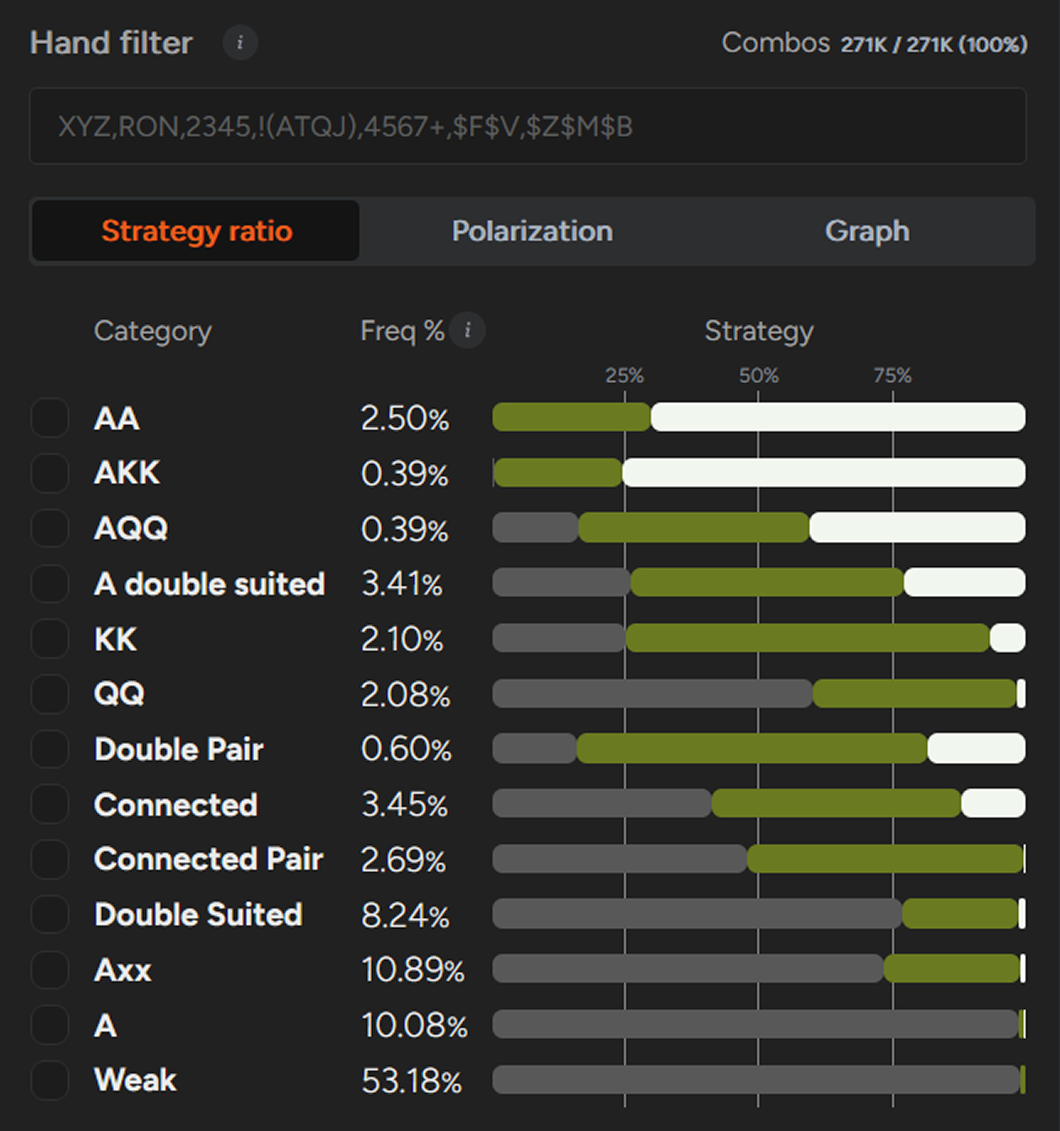
Task: Click the white segment of AKK strategy bar
Action: [823, 473]
